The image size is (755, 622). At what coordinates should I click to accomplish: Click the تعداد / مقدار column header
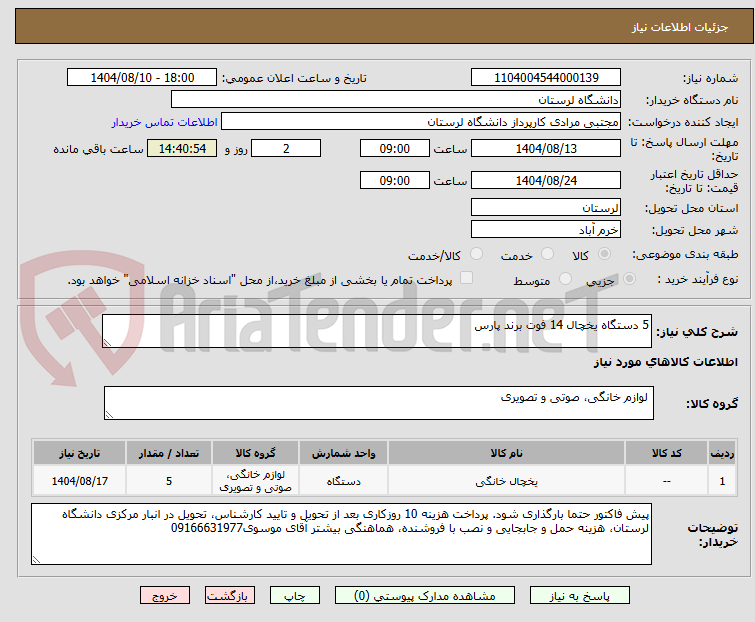tap(169, 453)
